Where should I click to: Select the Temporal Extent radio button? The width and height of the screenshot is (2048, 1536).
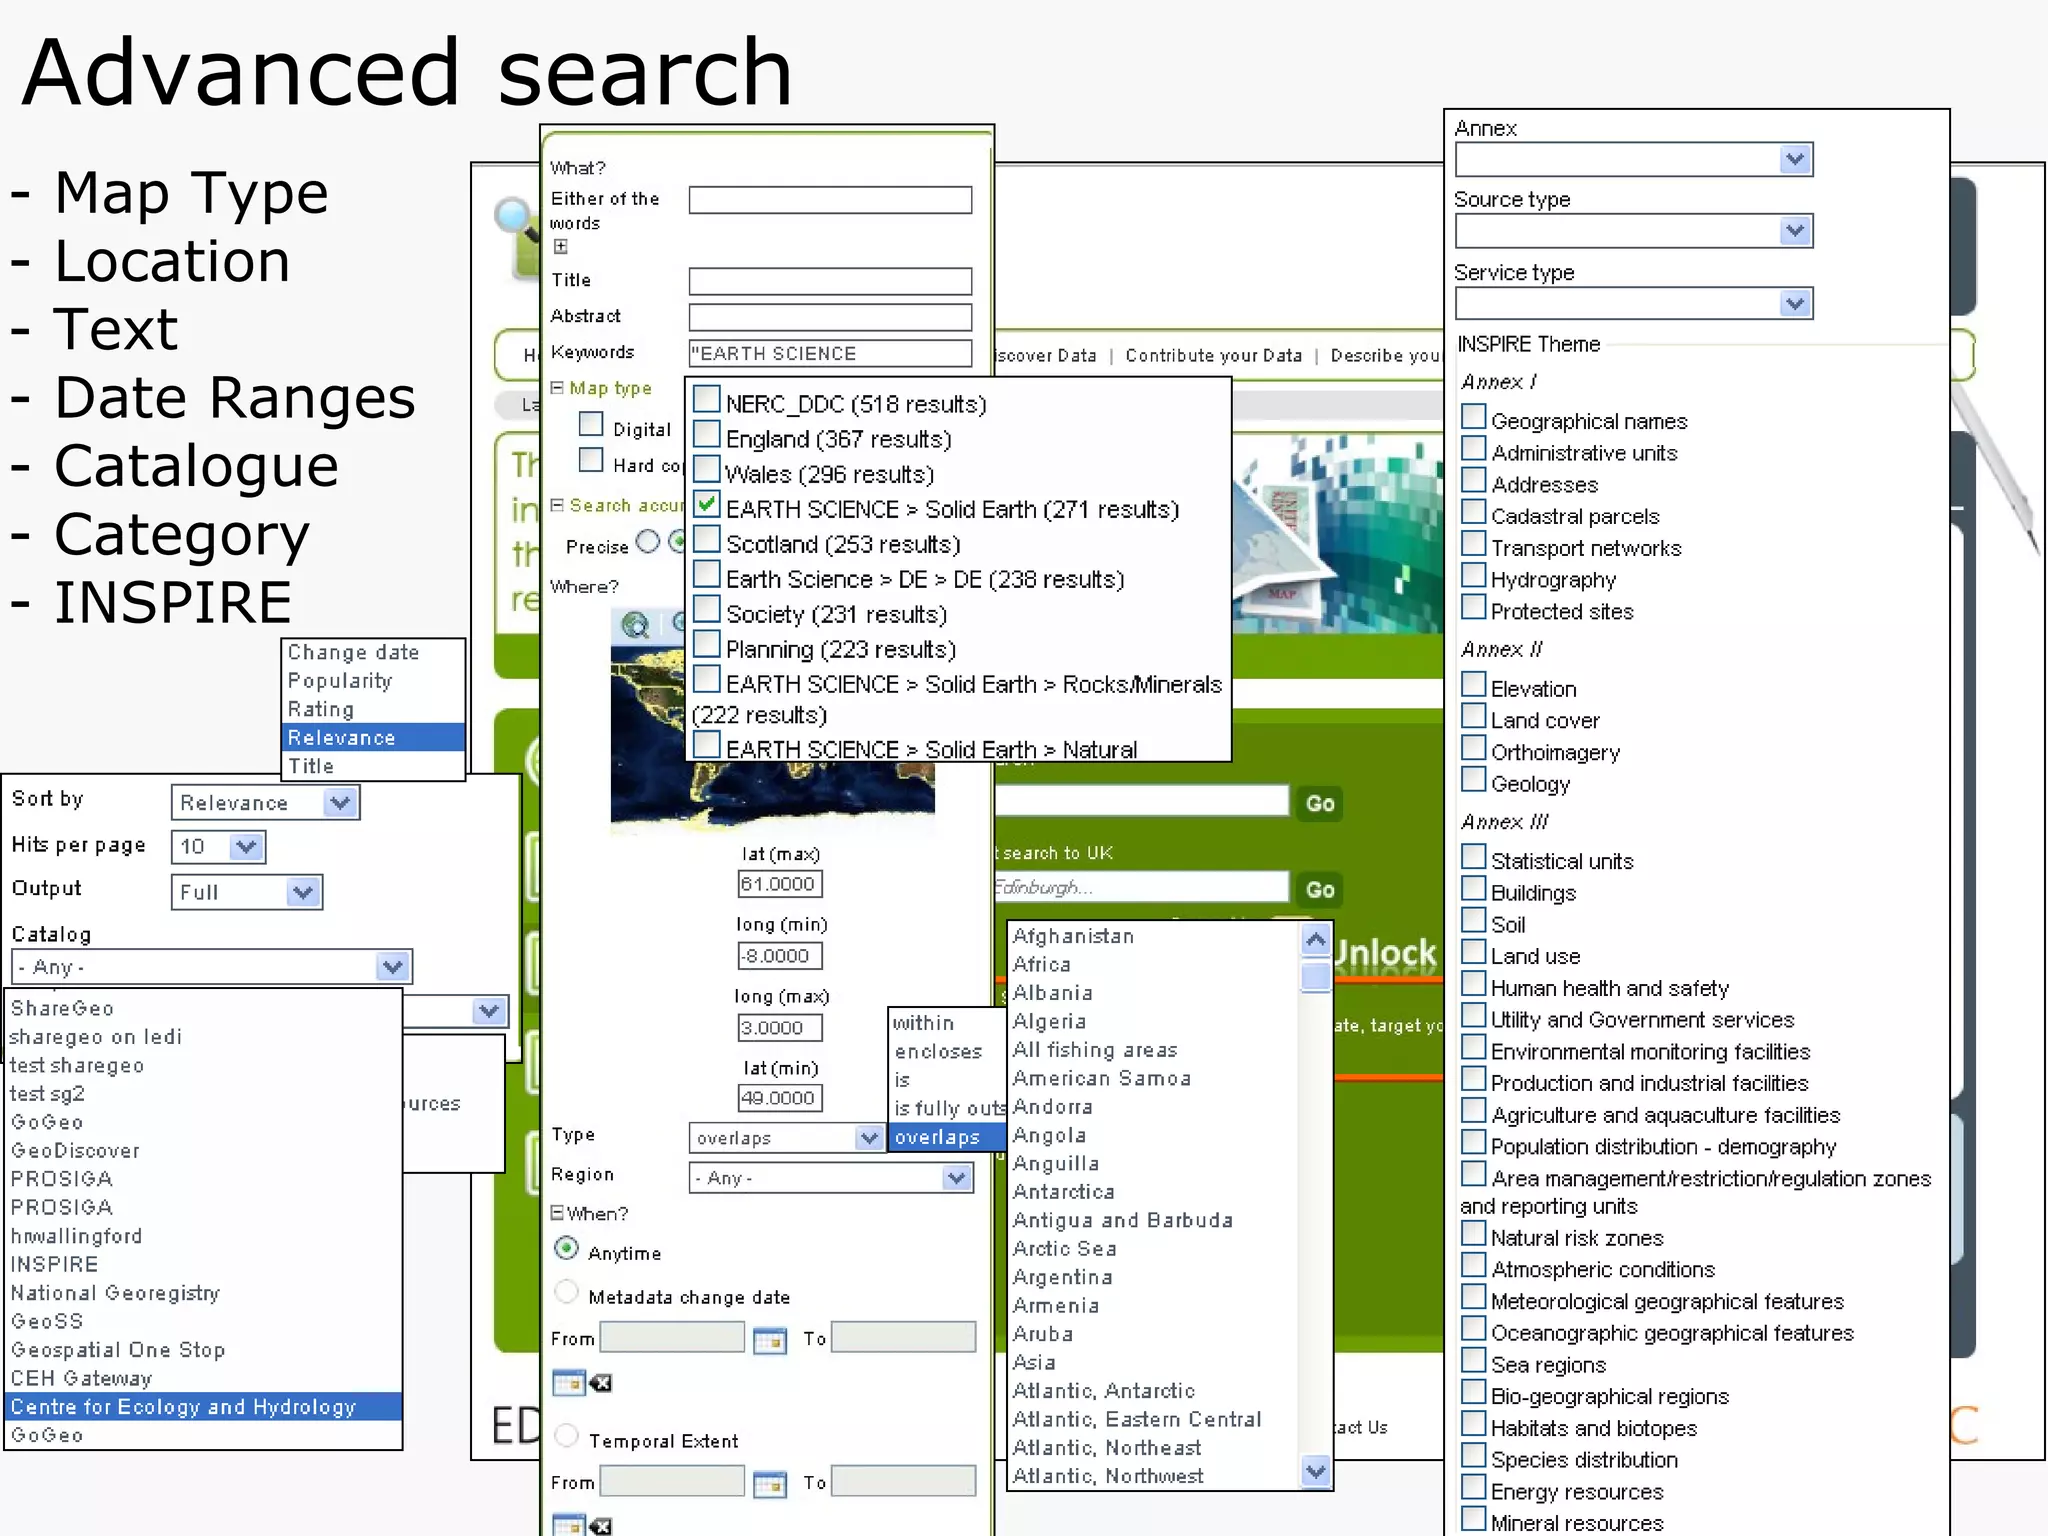[x=566, y=1437]
